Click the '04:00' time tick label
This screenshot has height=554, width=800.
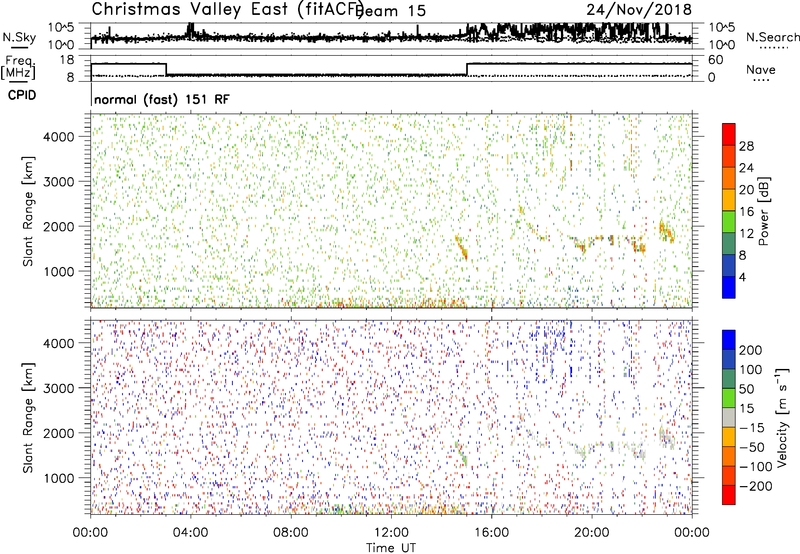coord(190,533)
